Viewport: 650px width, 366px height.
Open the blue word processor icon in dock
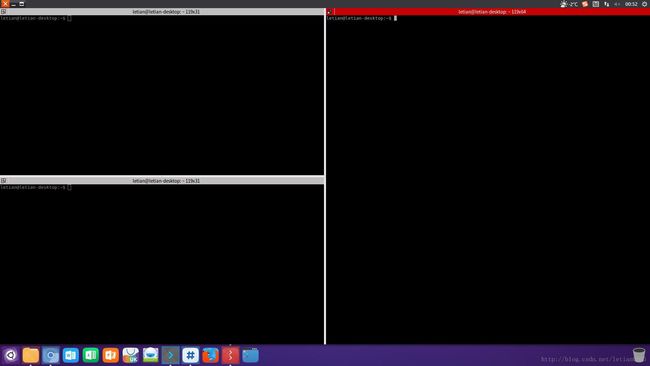point(70,355)
